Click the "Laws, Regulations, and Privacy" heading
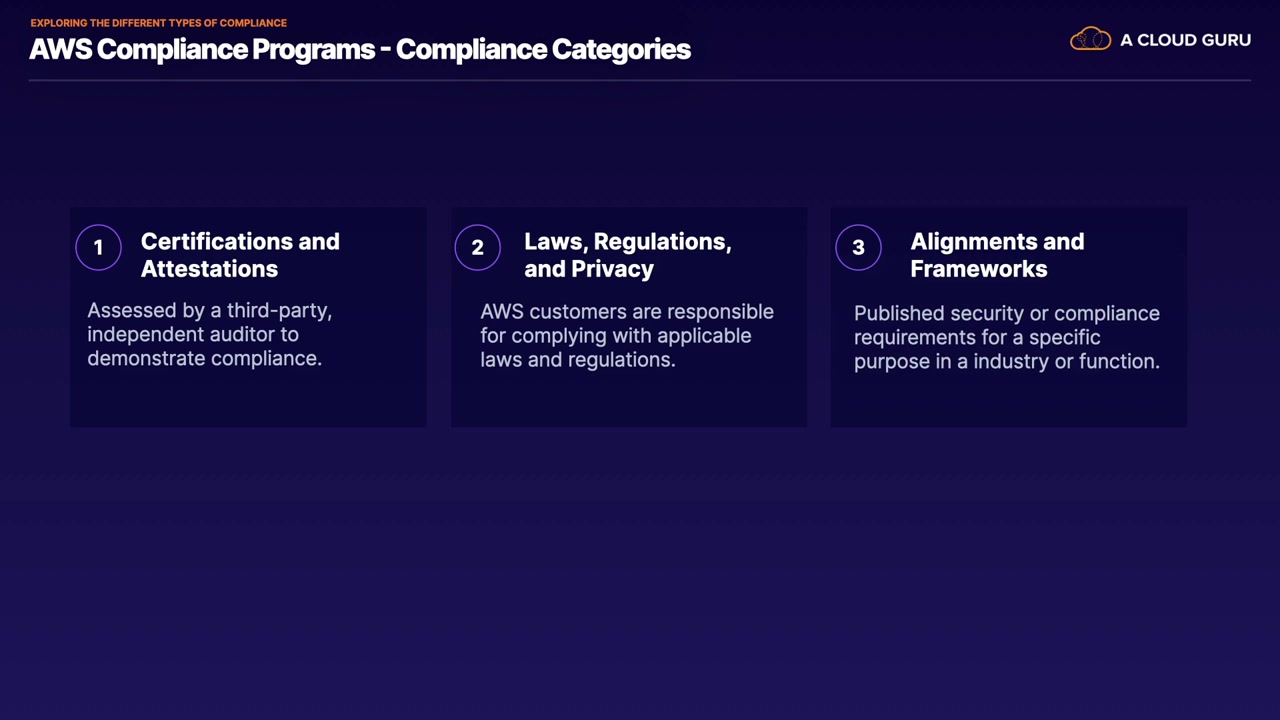Viewport: 1280px width, 720px height. pyautogui.click(x=627, y=255)
